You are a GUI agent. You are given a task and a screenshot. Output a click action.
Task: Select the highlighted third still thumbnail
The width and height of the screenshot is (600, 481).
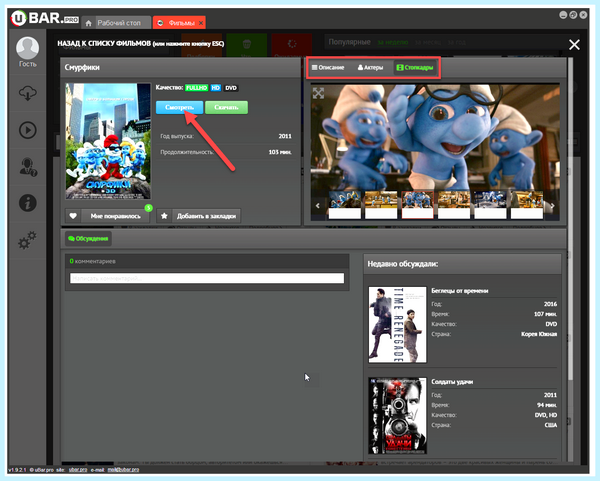click(x=417, y=205)
